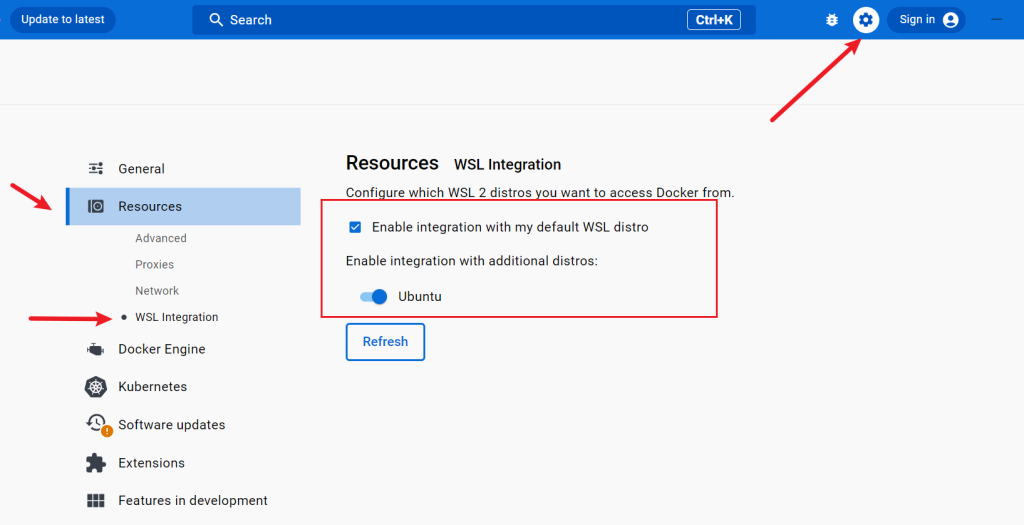Click the Kubernetes helm wheel icon
The height and width of the screenshot is (525, 1024).
click(x=96, y=387)
